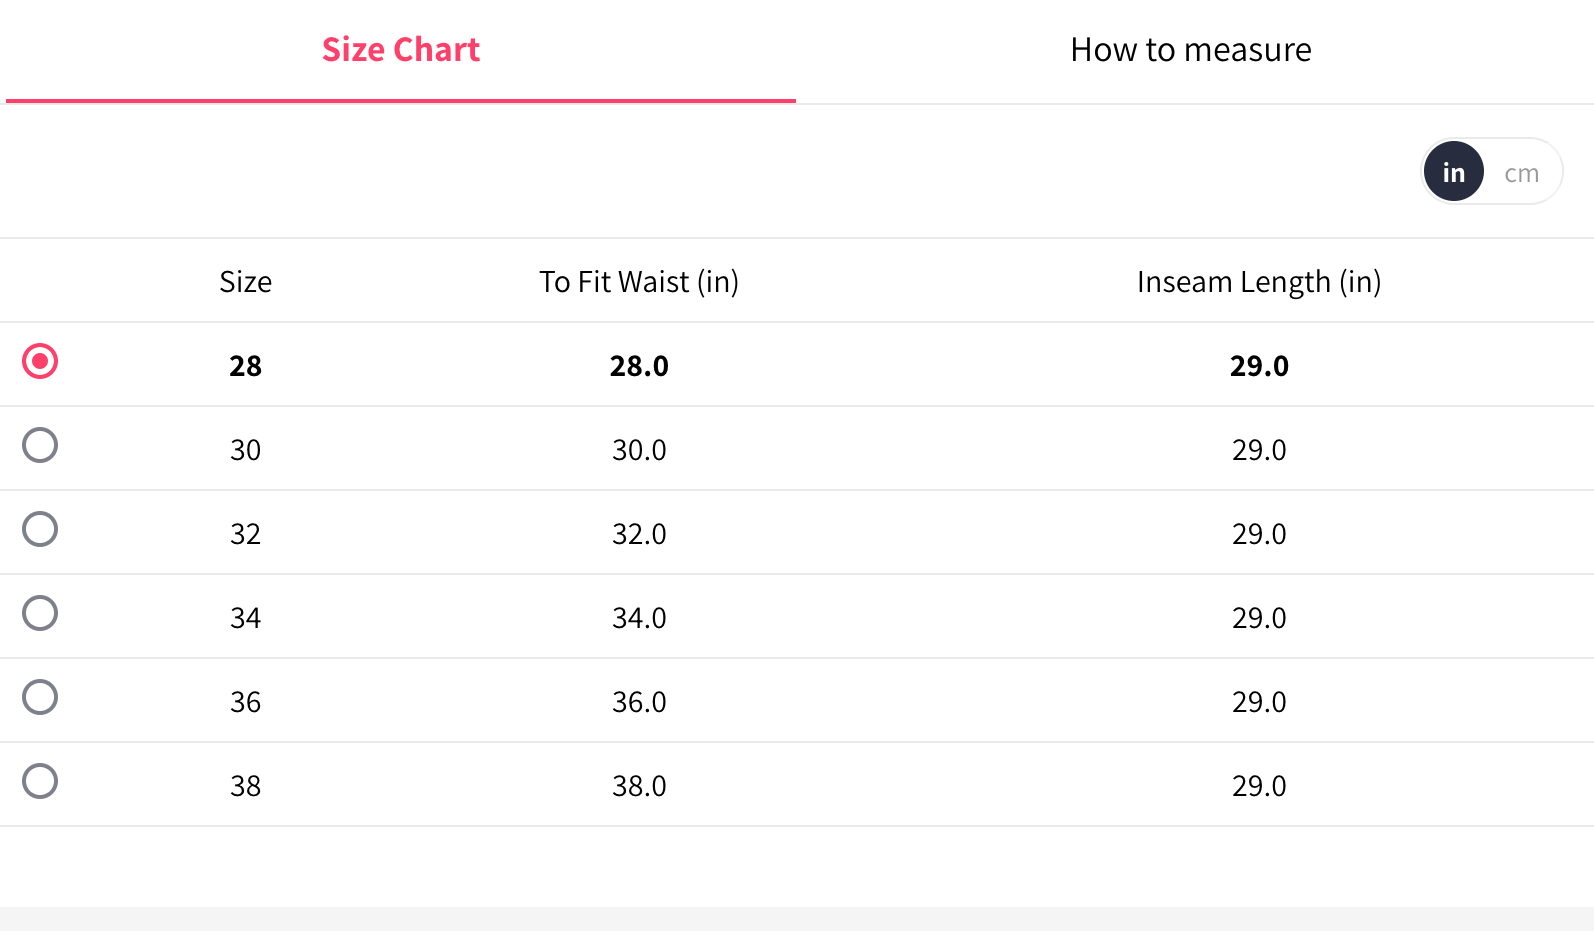1594x942 pixels.
Task: Click inseam 29.0 in size 36 row
Action: coord(1259,702)
